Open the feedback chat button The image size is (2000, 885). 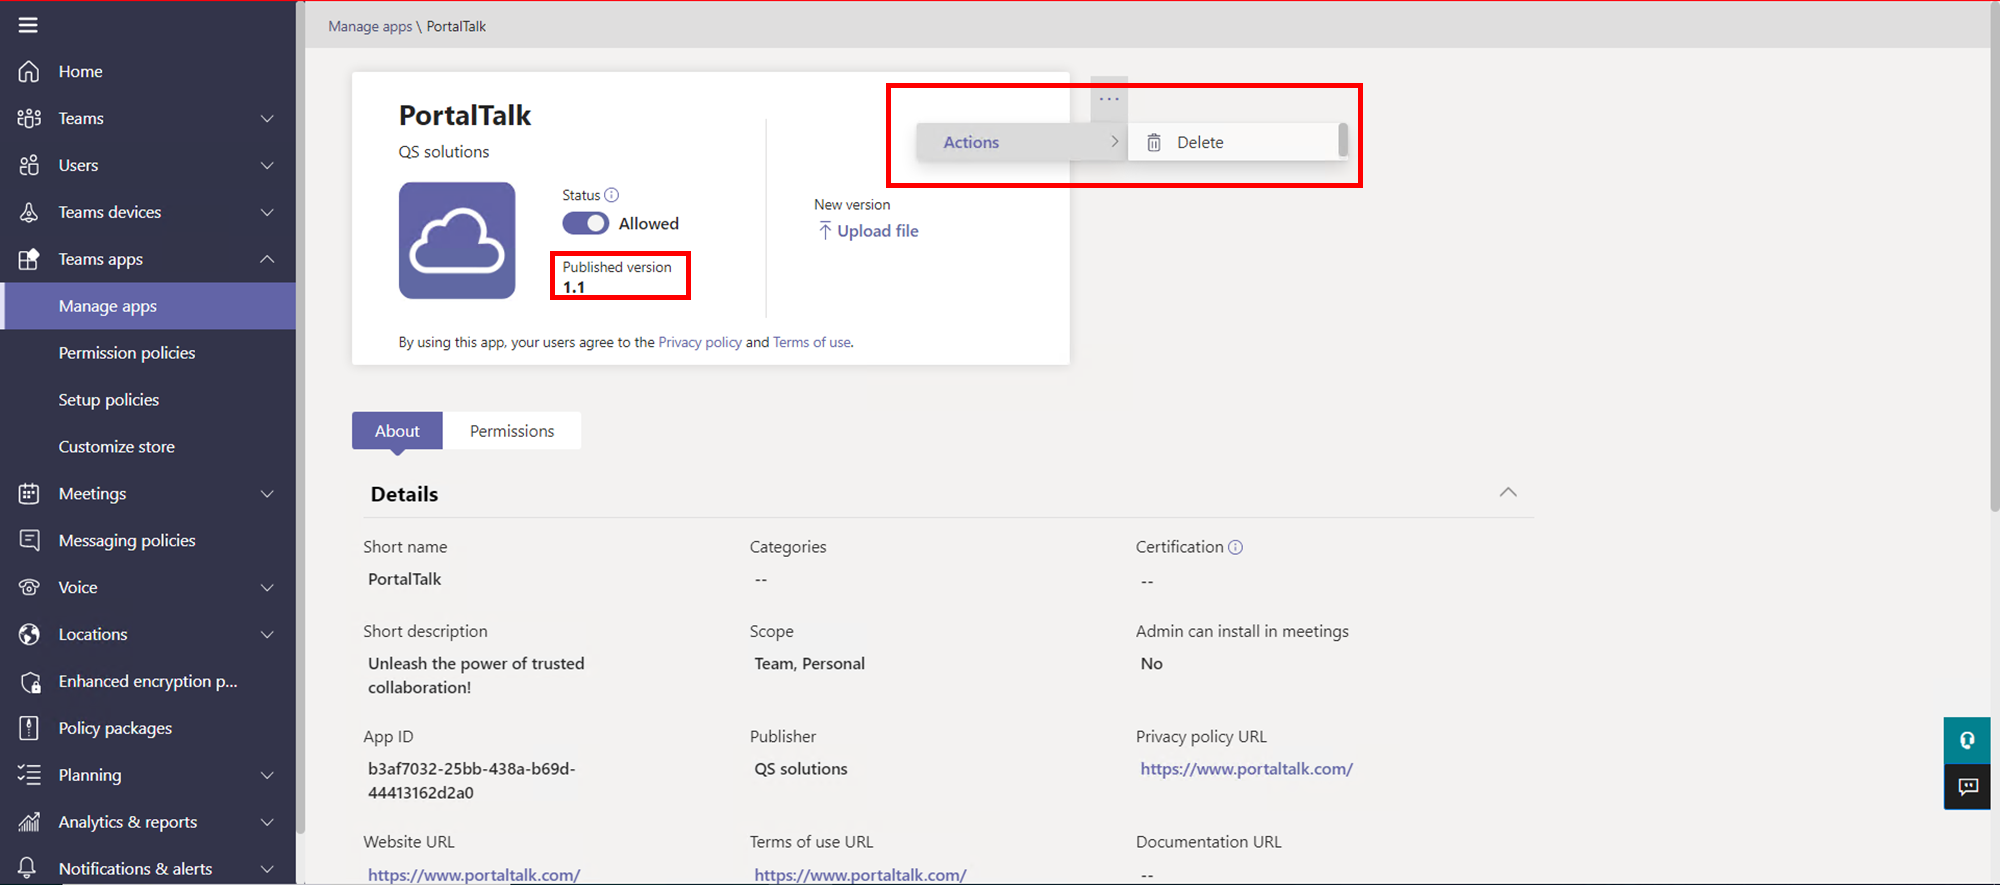1967,787
